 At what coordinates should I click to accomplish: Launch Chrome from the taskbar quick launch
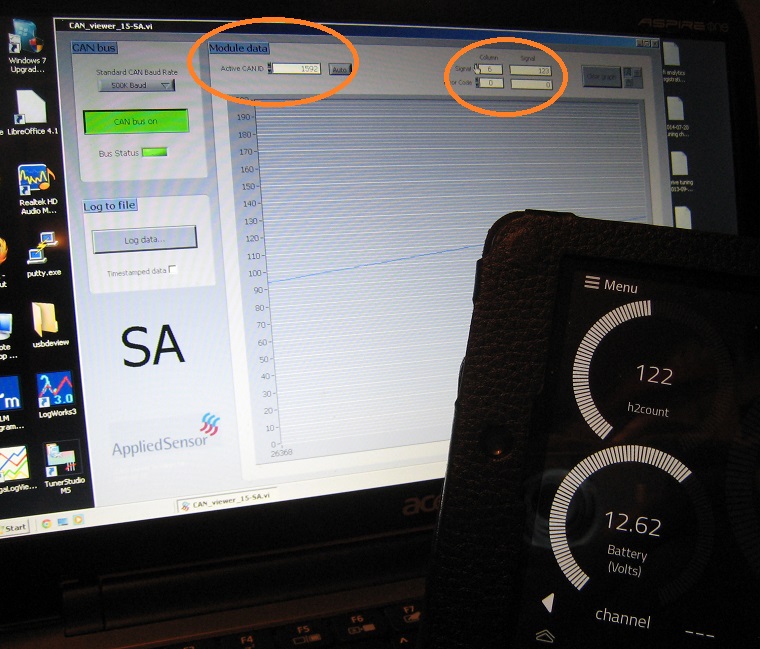click(x=47, y=523)
